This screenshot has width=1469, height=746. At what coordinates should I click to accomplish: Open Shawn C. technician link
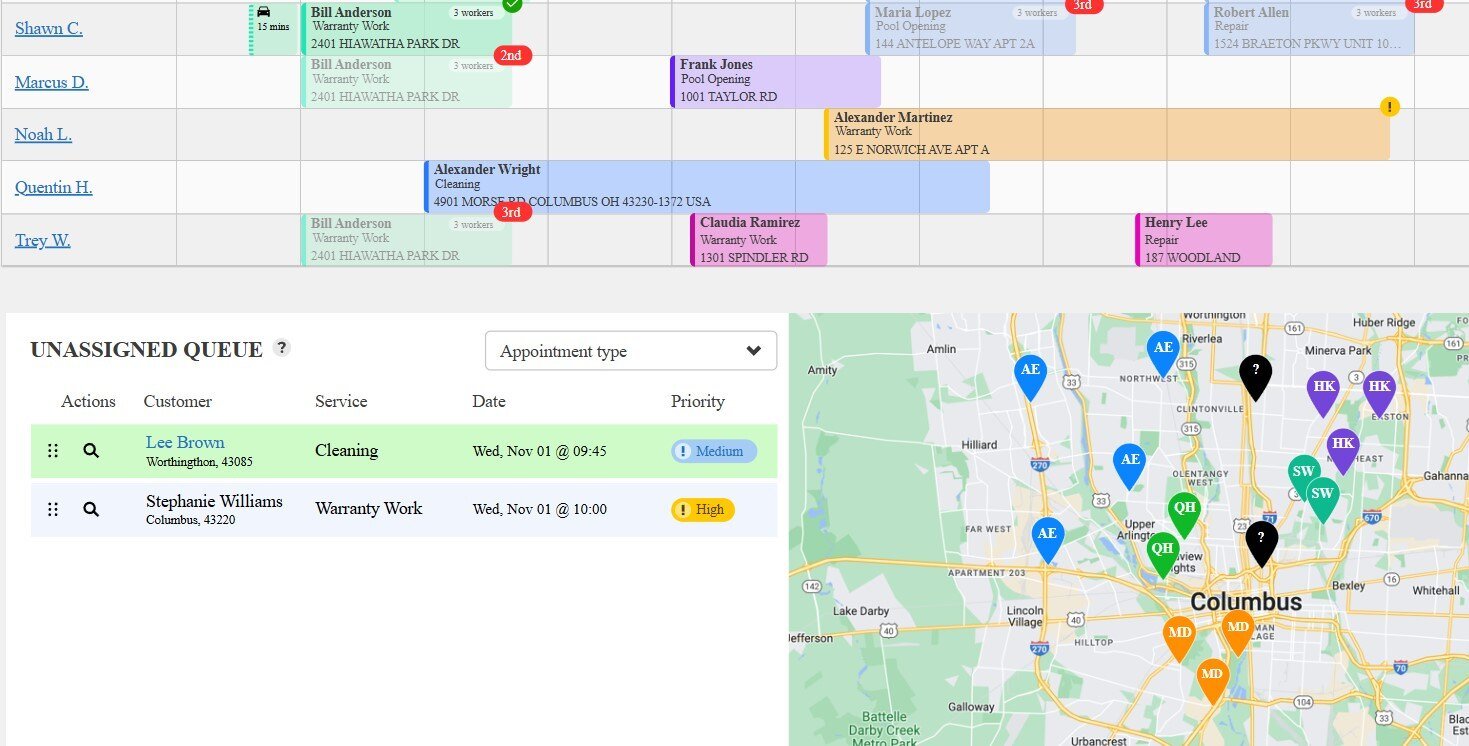(48, 28)
